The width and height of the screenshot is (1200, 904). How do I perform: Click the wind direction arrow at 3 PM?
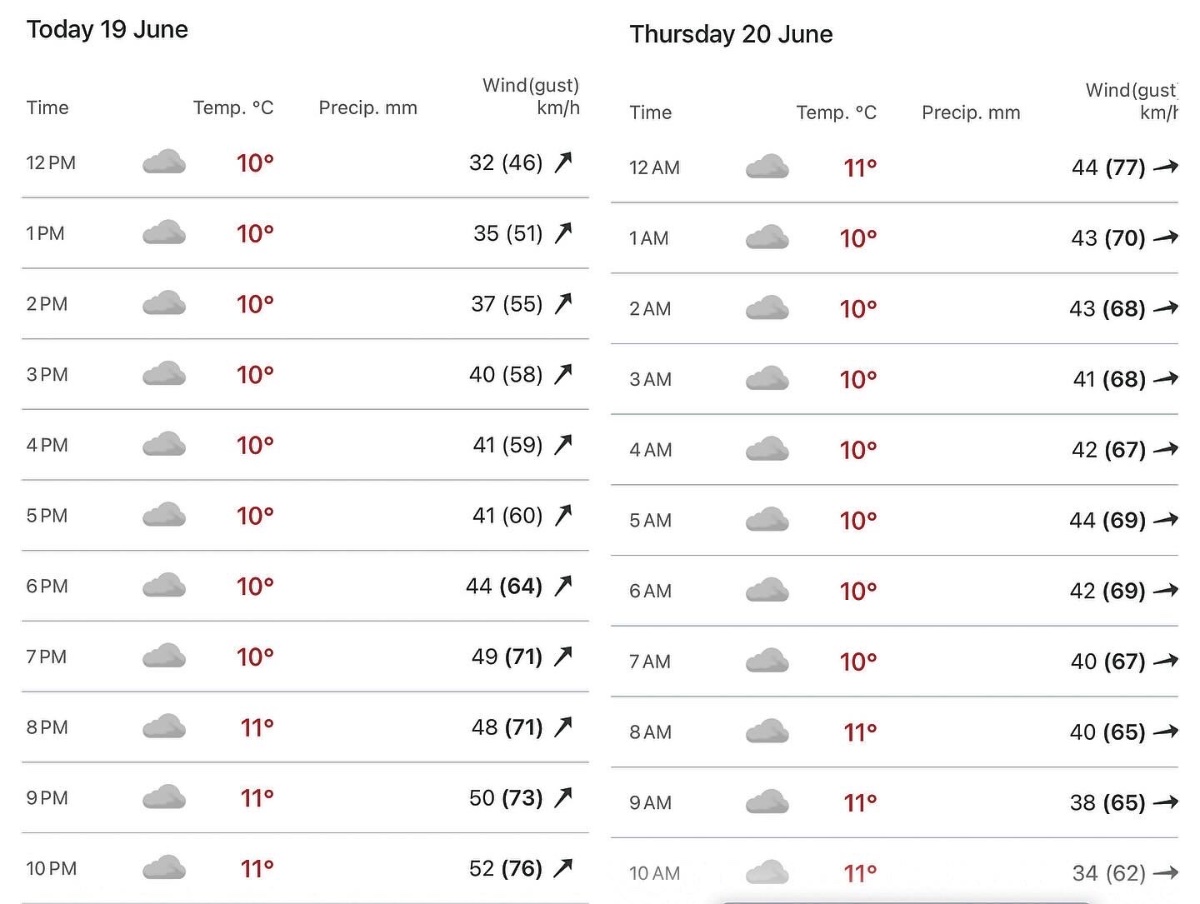(x=564, y=374)
